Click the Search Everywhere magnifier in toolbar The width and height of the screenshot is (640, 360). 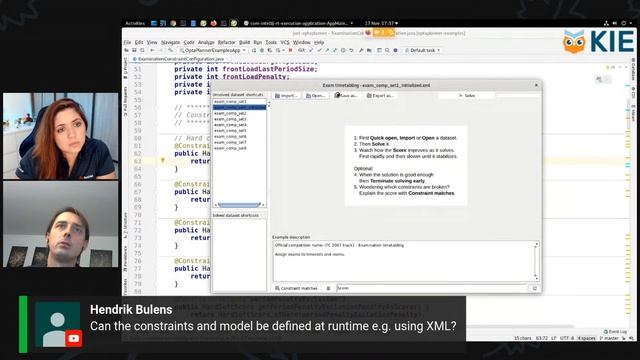pos(387,50)
